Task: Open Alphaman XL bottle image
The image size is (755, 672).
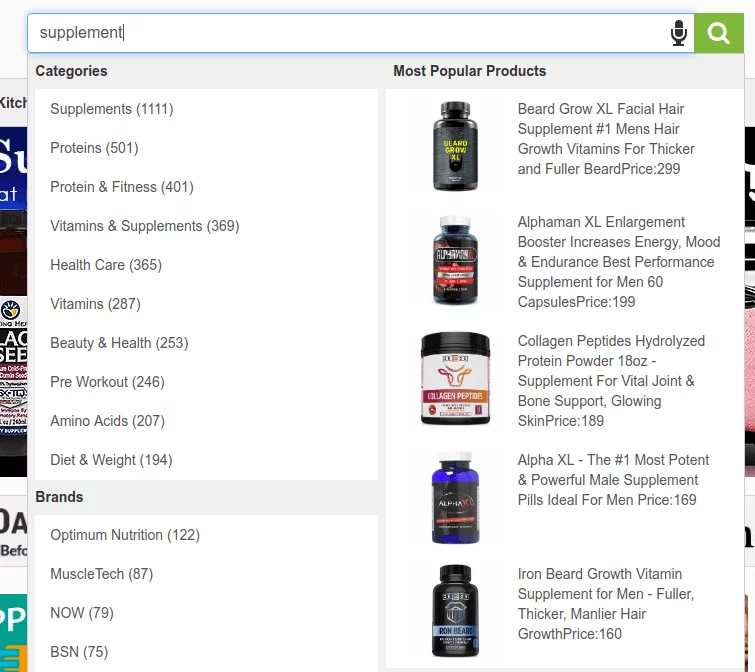Action: click(x=455, y=260)
